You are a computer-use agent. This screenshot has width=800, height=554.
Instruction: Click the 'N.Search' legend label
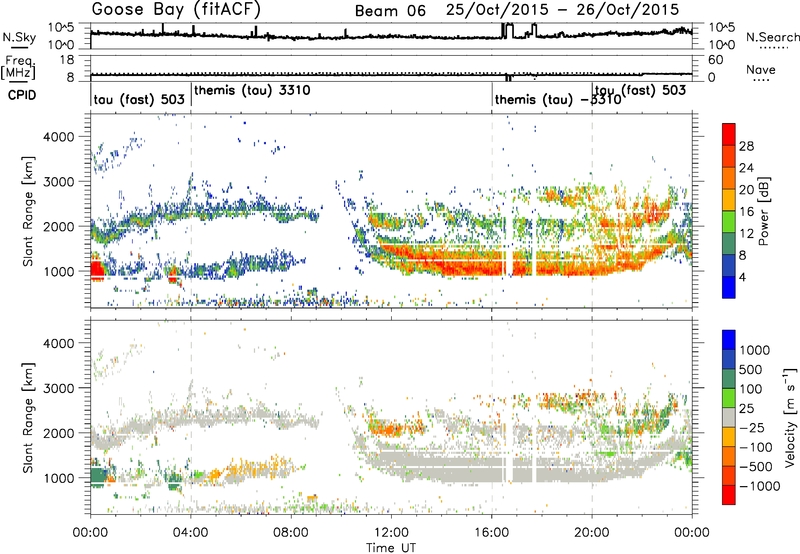[772, 37]
